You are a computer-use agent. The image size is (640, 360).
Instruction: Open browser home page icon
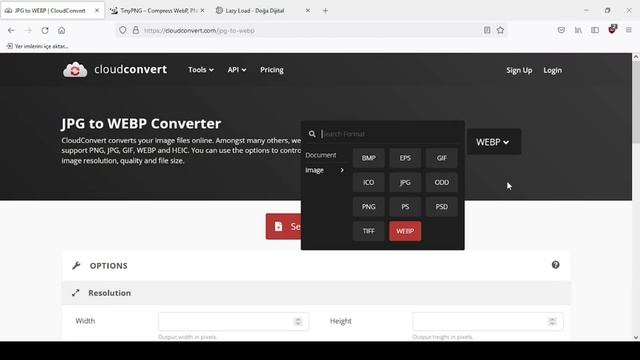point(62,30)
